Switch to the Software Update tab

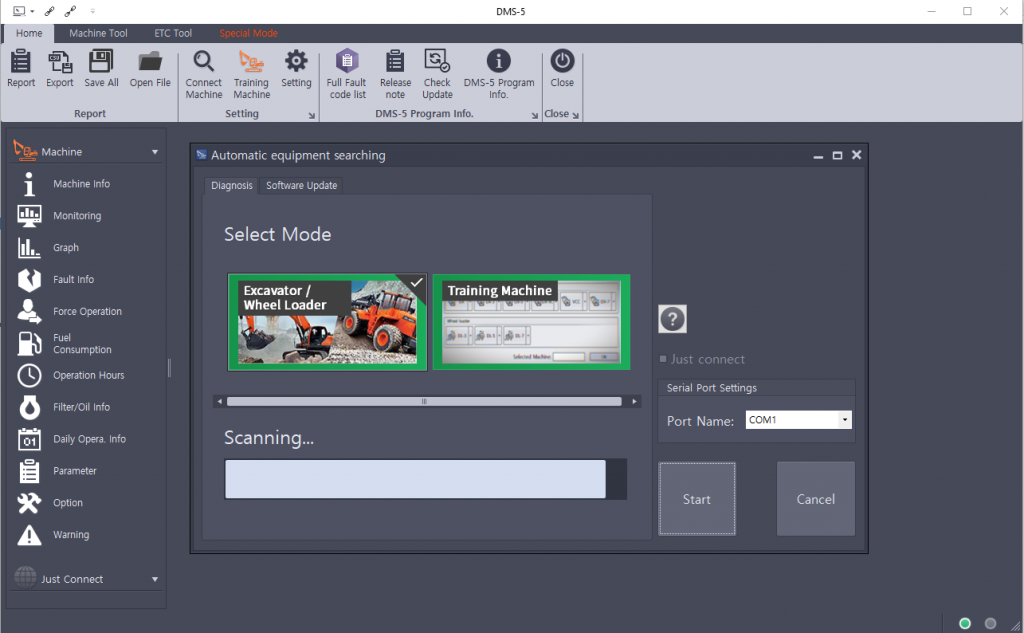(301, 186)
